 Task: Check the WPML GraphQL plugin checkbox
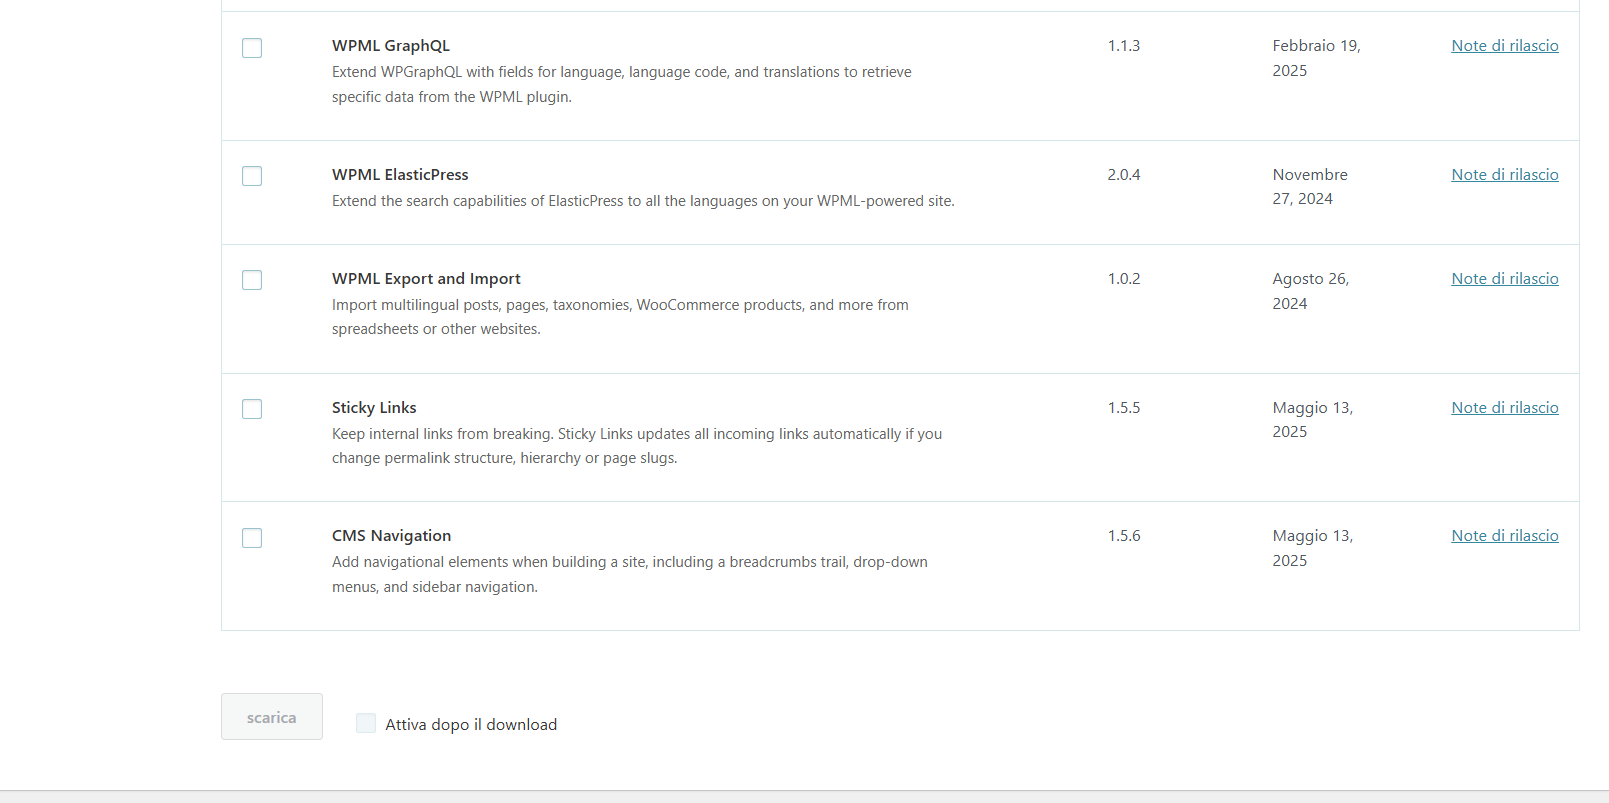(x=252, y=48)
